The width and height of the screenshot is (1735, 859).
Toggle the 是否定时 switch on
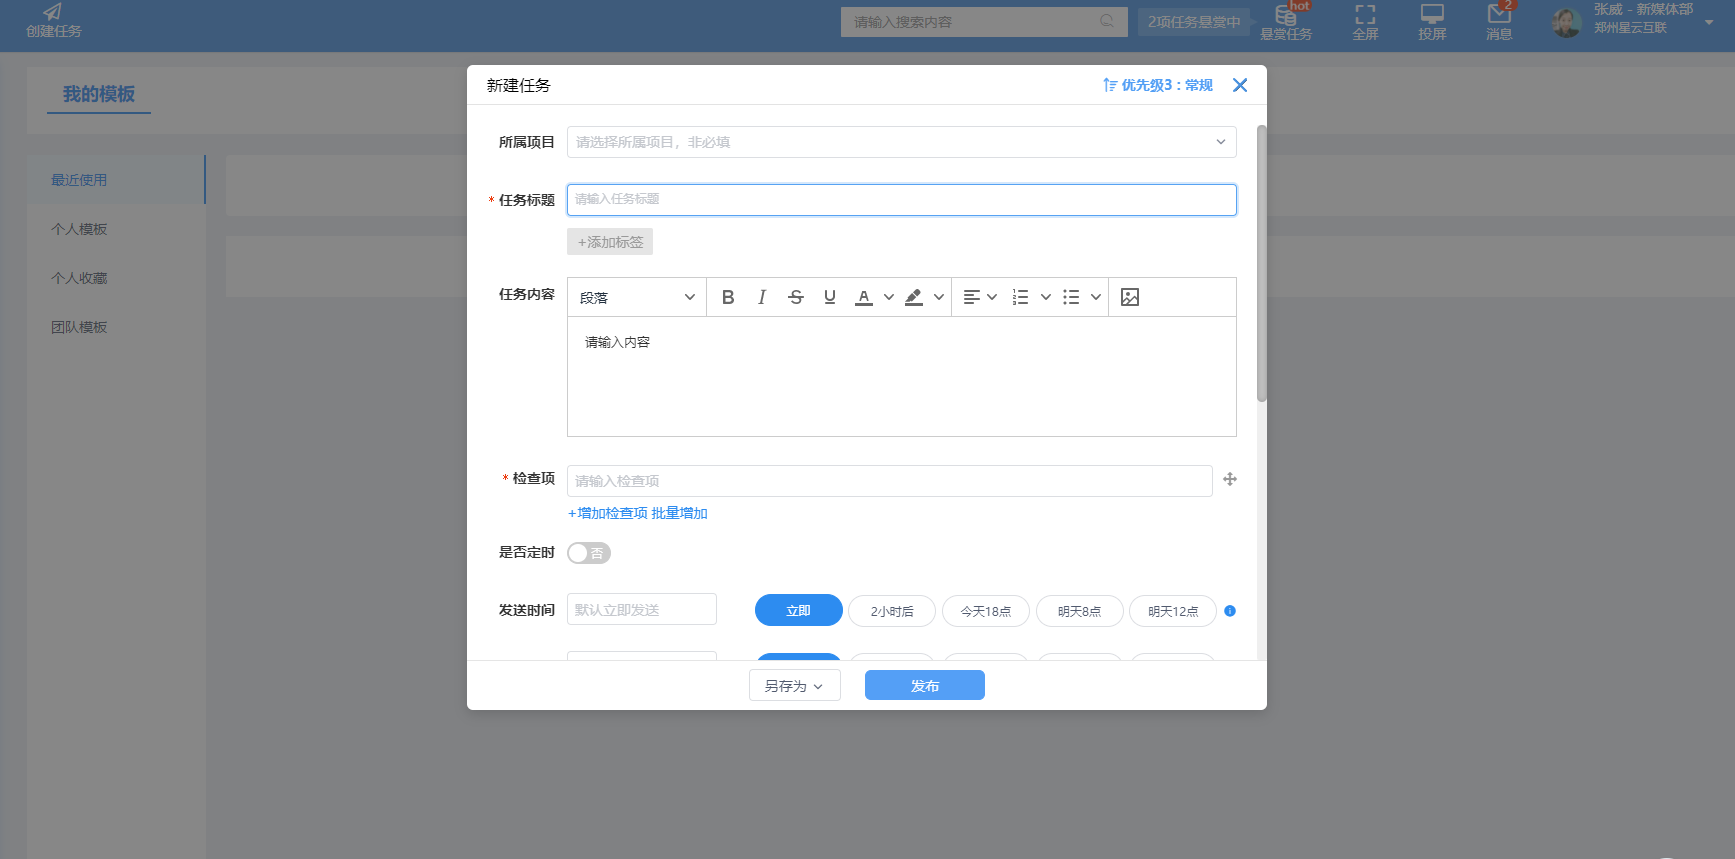pyautogui.click(x=588, y=553)
